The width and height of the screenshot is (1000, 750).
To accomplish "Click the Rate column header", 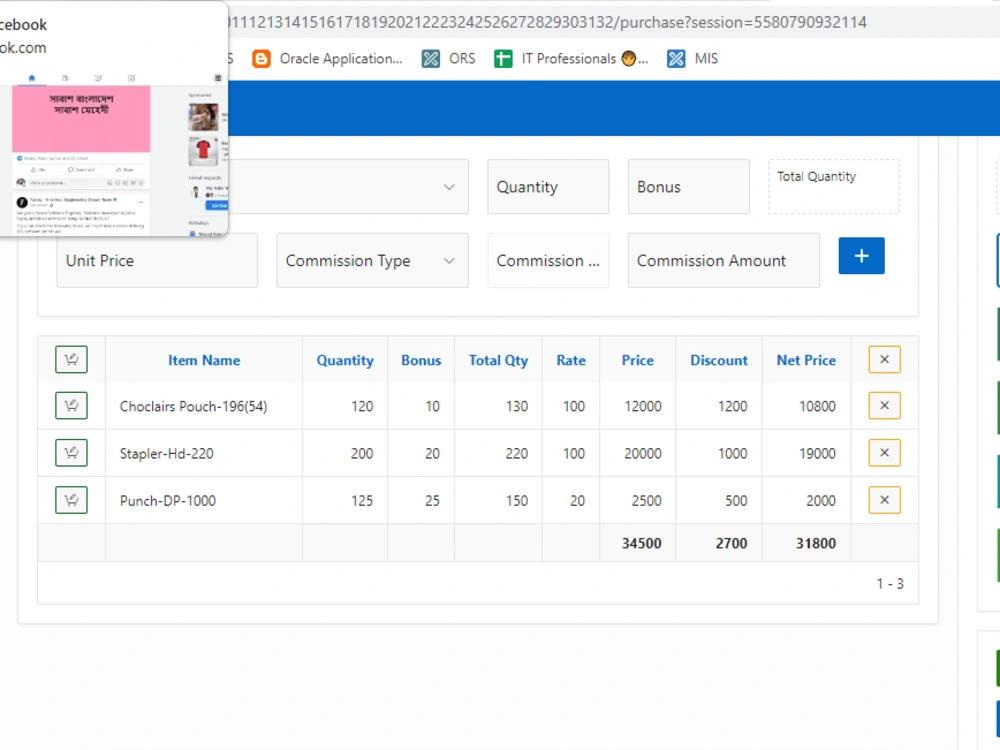I will 571,360.
